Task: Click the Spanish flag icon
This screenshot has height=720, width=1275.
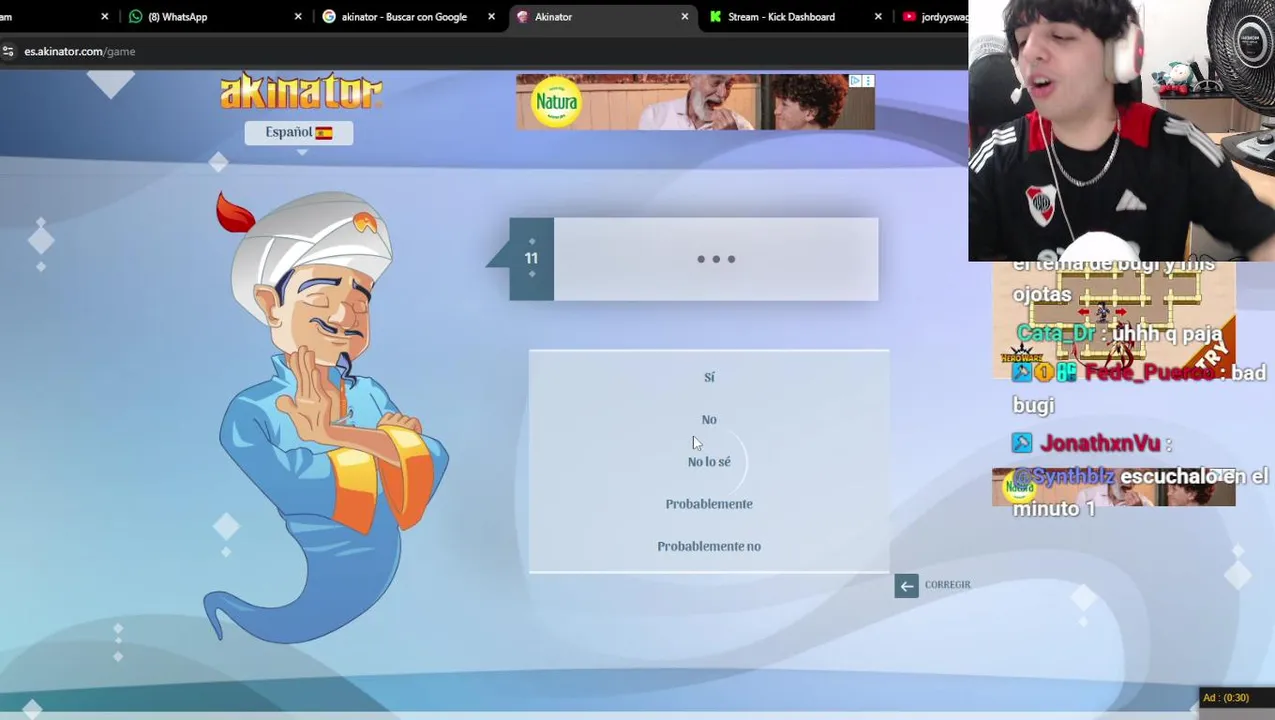Action: pos(324,133)
